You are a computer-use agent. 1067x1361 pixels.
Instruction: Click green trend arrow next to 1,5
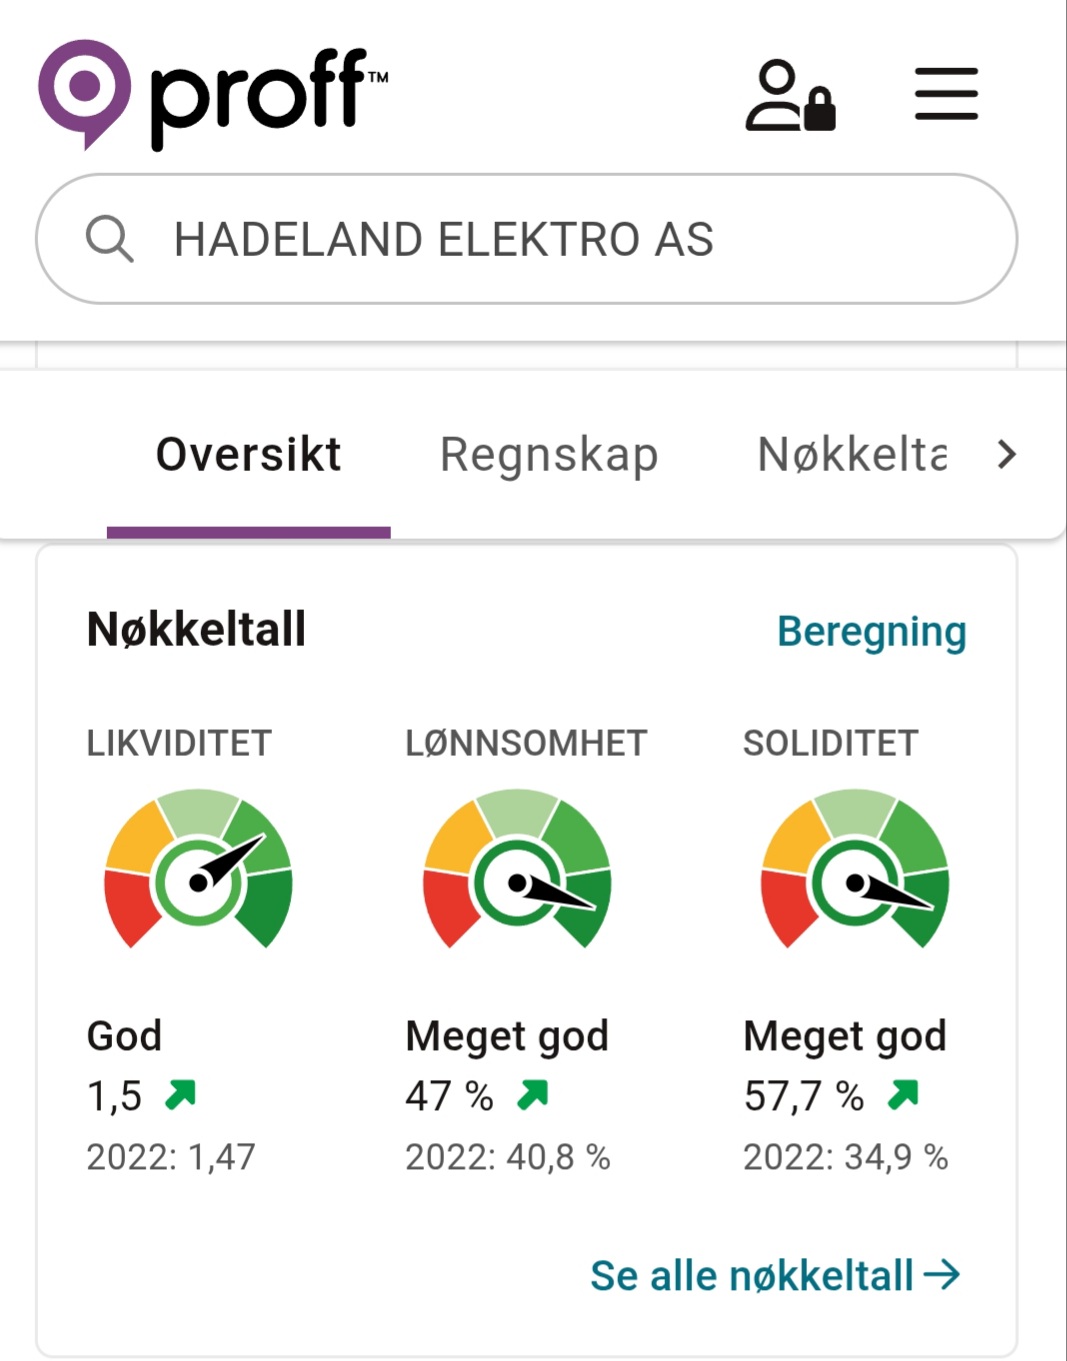[x=181, y=1095]
